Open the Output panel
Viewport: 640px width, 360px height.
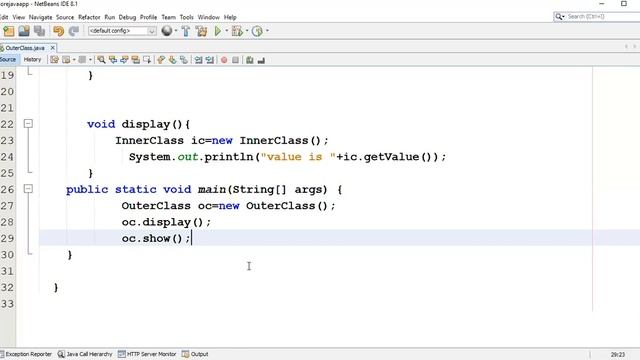195,354
